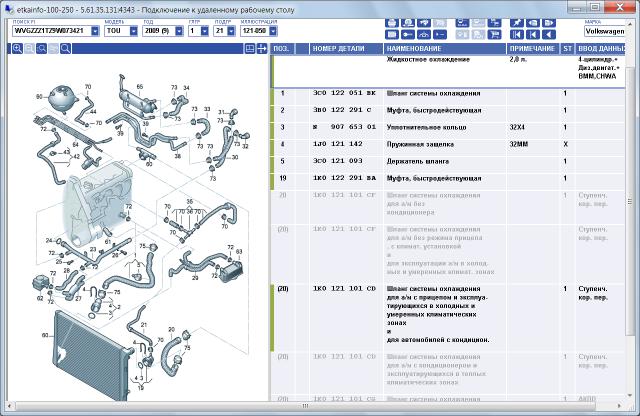Open the ИЛЛЮСТРАЦИЯ dropdown showing 121-050
This screenshot has width=640, height=416.
(x=273, y=31)
